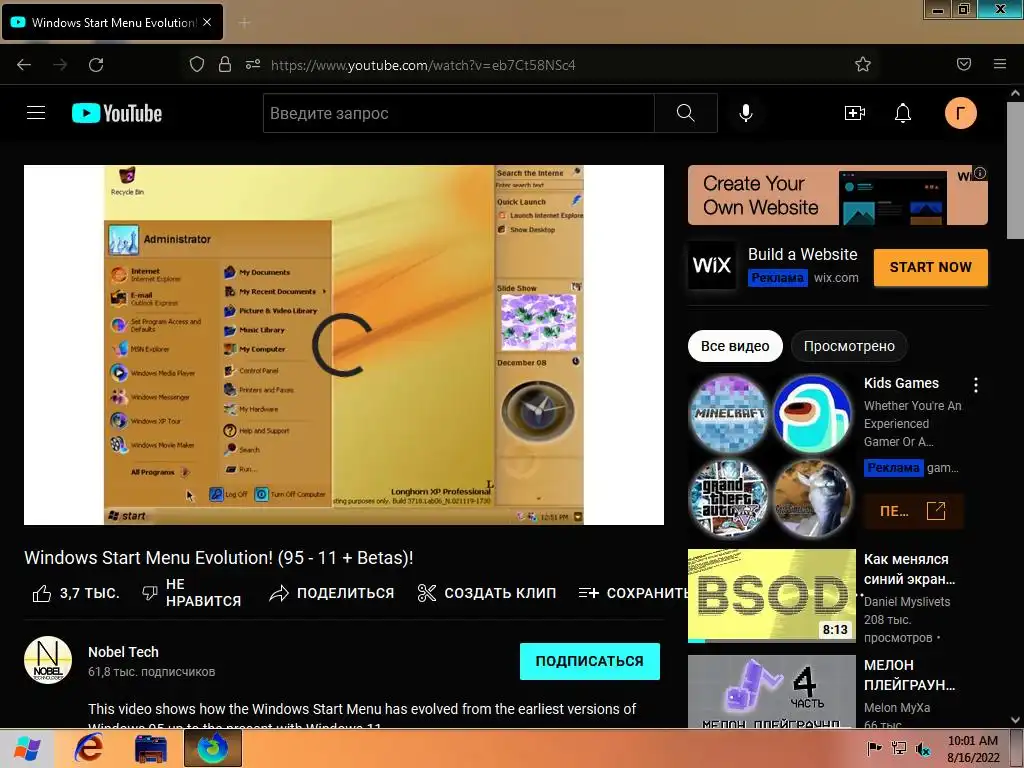Close the Windows Start Menu Evolution tab
This screenshot has height=768, width=1024.
(x=207, y=22)
